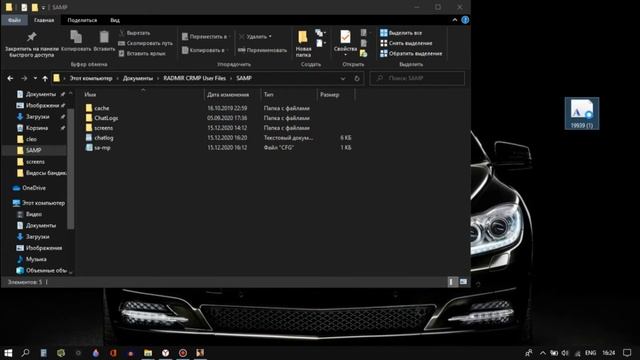The height and width of the screenshot is (360, 640).
Task: Open pinned Документы in Quick access
Action: click(x=40, y=94)
